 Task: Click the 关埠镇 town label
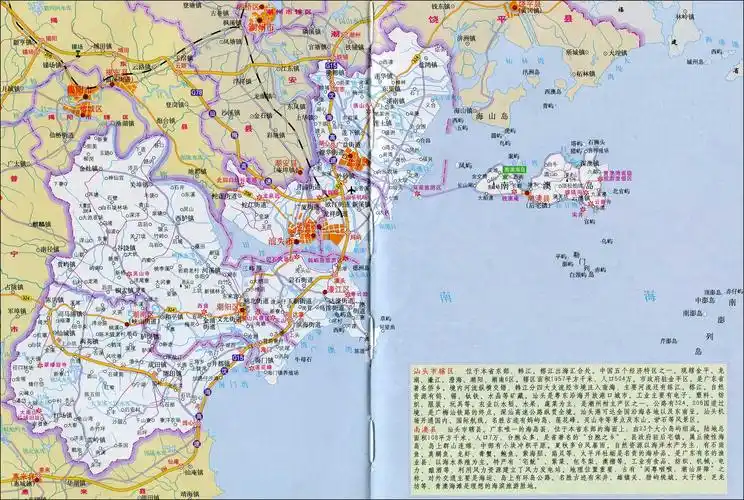pyautogui.click(x=139, y=185)
